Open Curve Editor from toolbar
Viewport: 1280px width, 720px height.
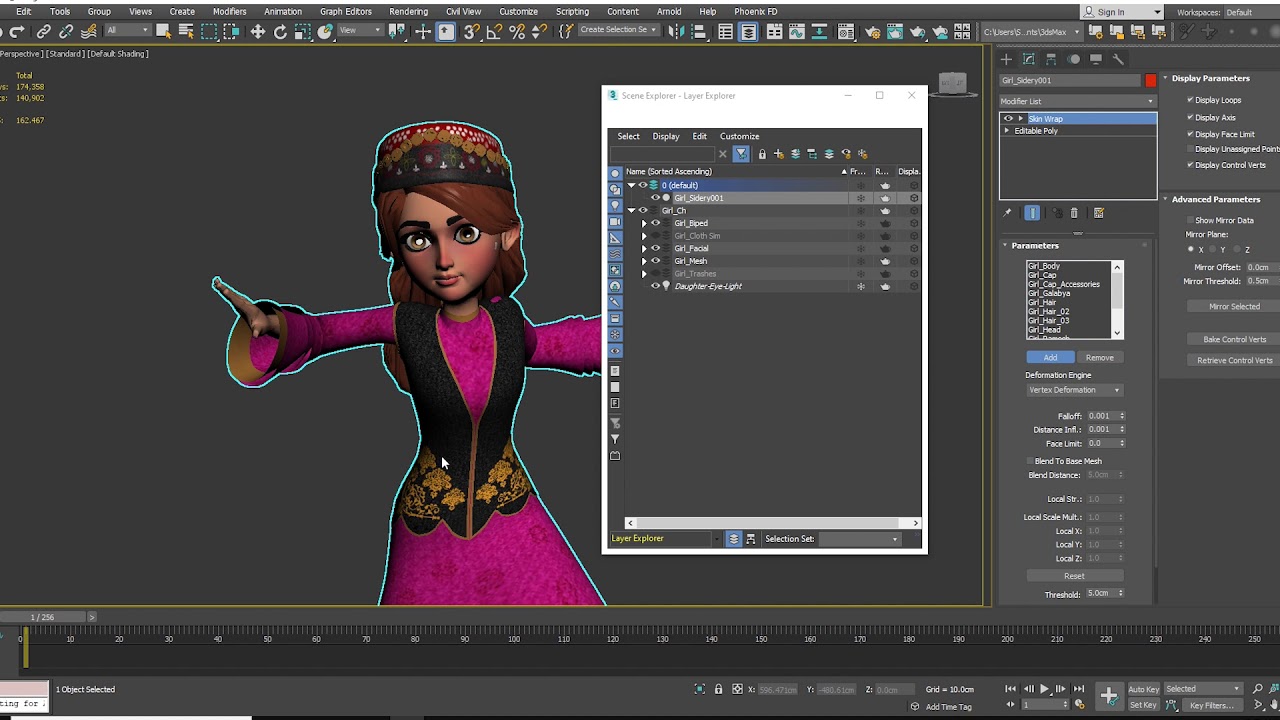[798, 32]
